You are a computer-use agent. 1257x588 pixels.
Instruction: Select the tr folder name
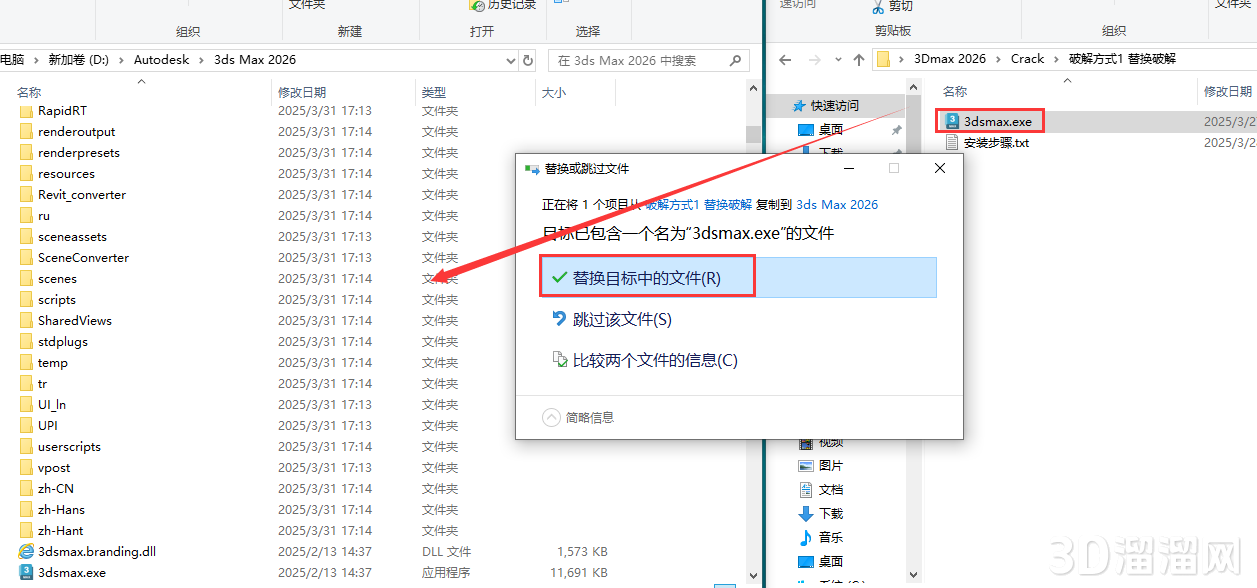(x=43, y=384)
